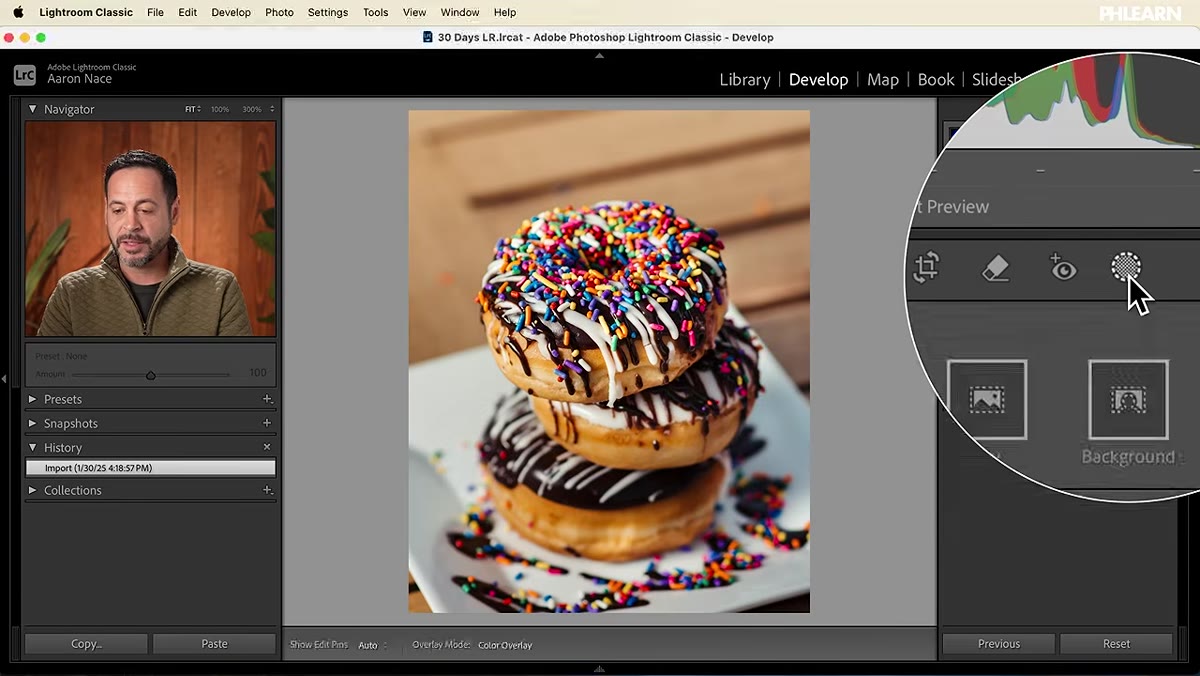Click the Previous button

pos(999,644)
